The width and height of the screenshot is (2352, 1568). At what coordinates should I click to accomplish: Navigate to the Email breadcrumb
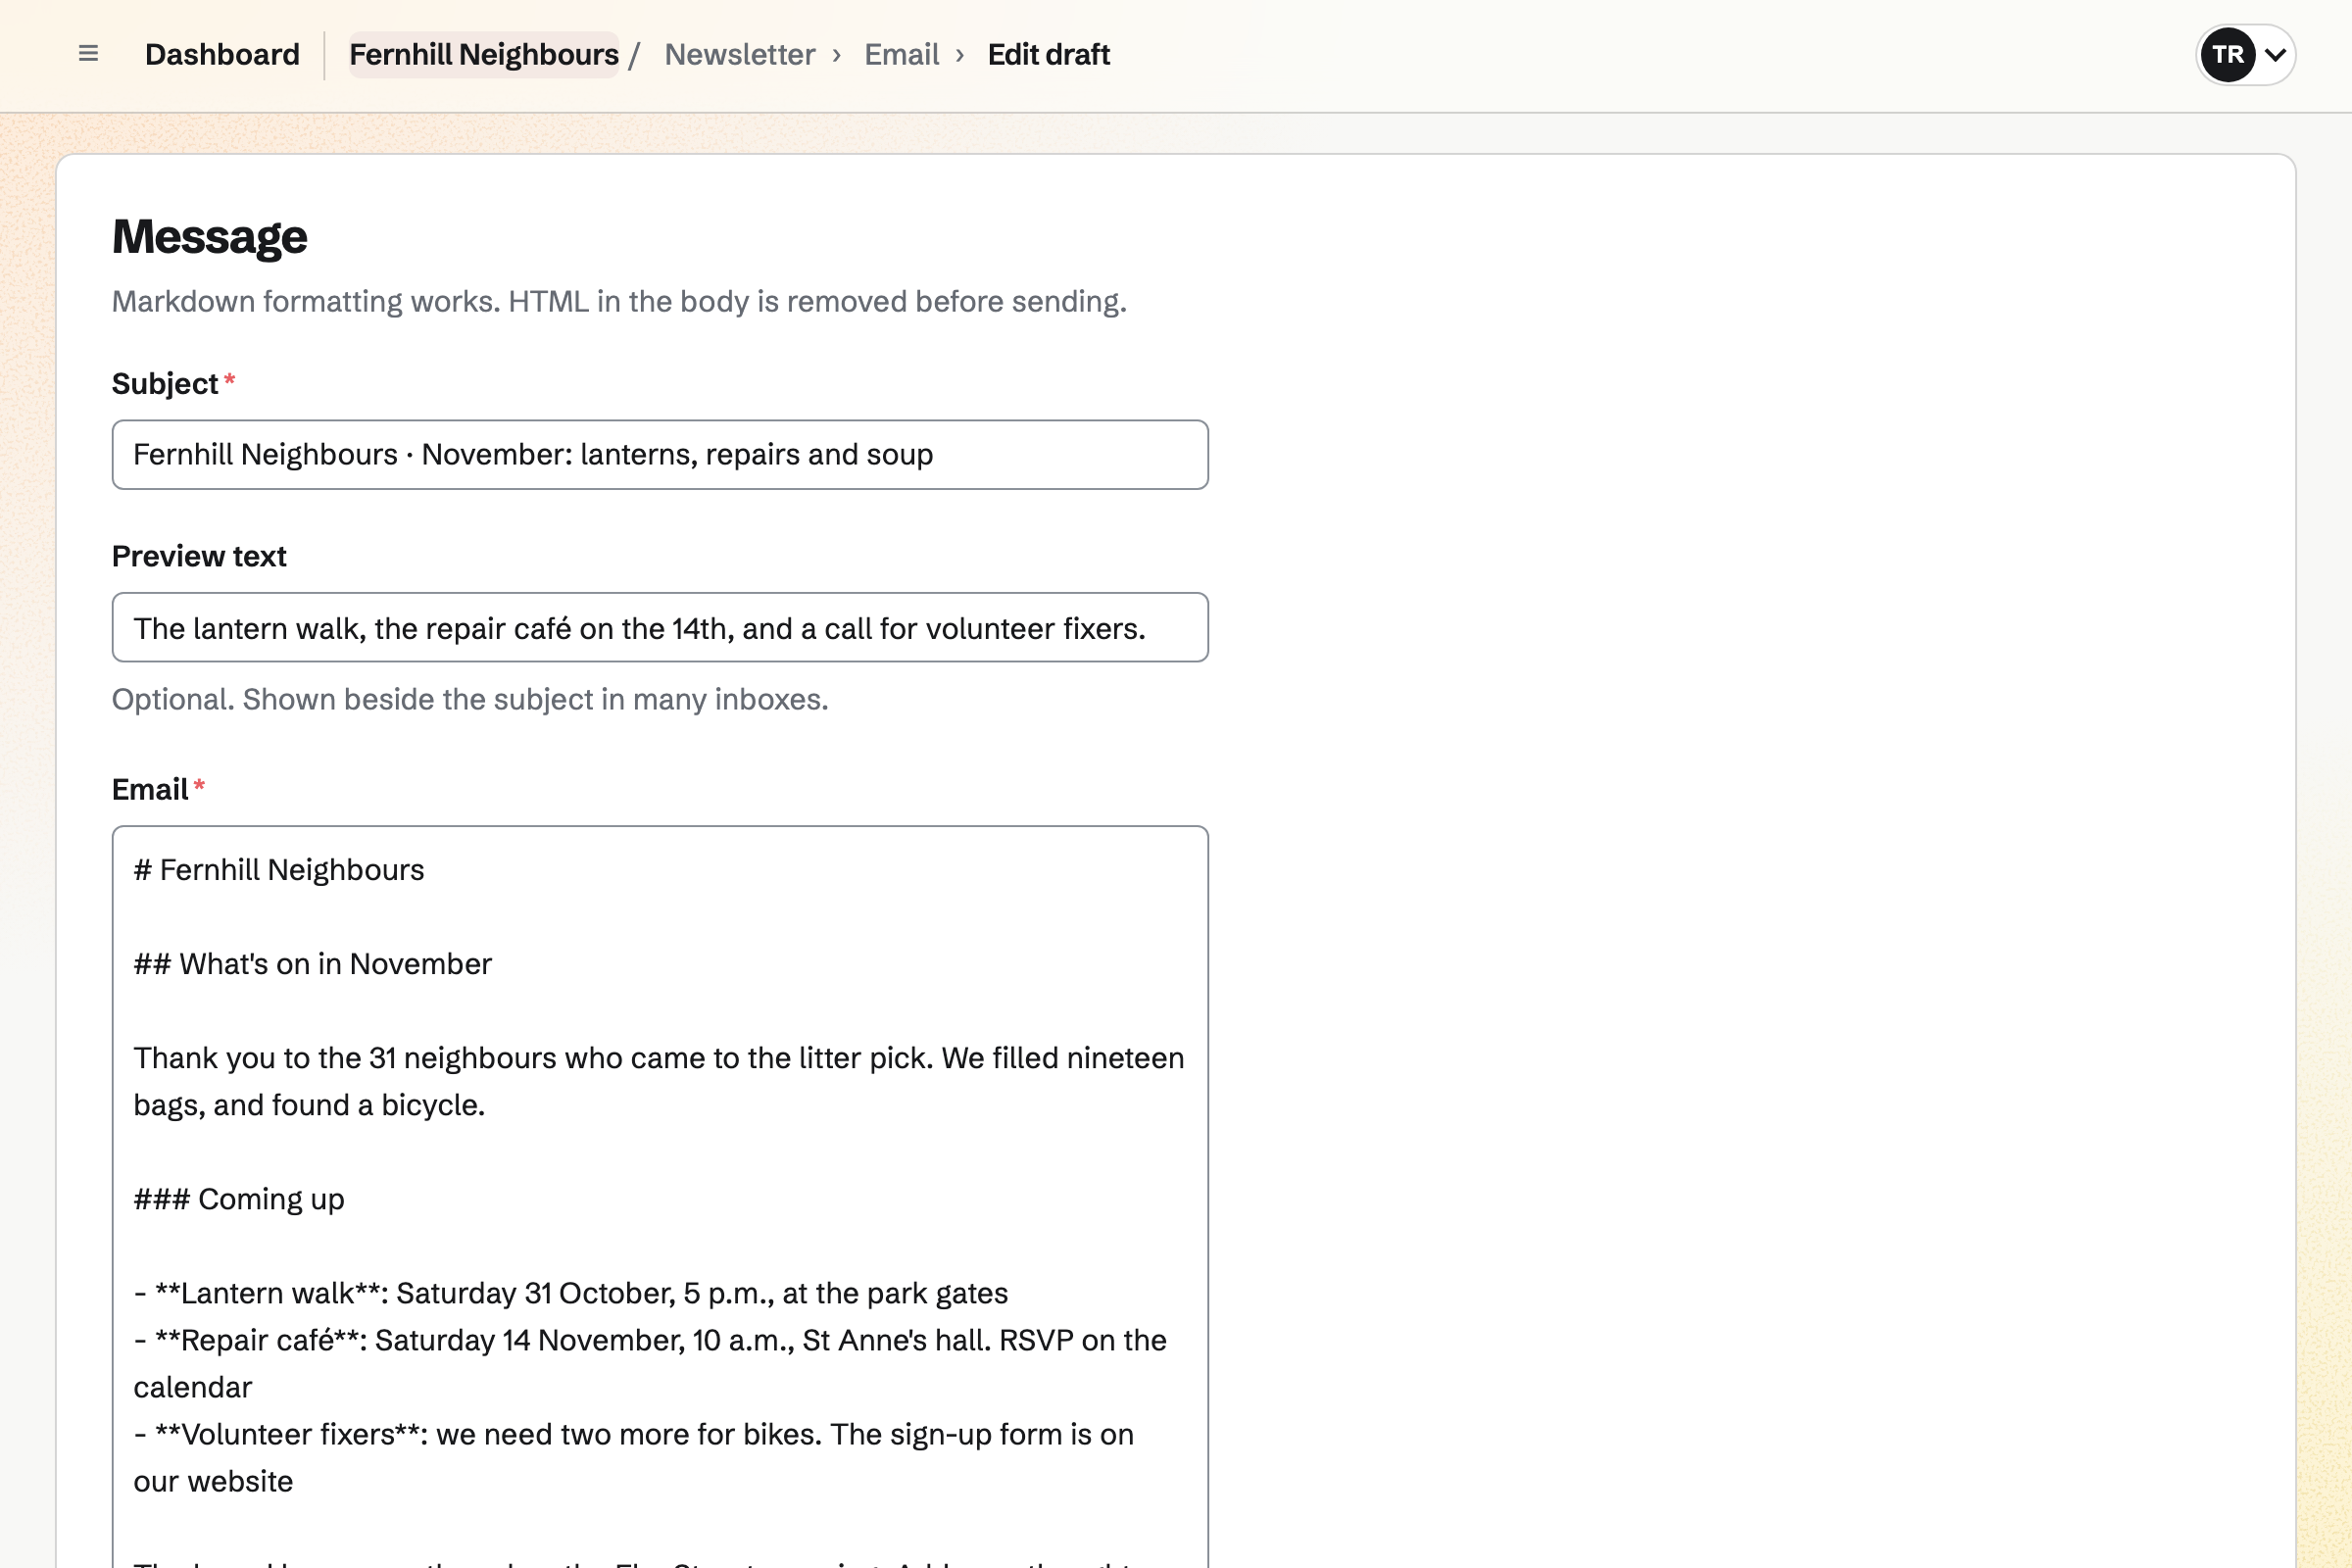(901, 54)
